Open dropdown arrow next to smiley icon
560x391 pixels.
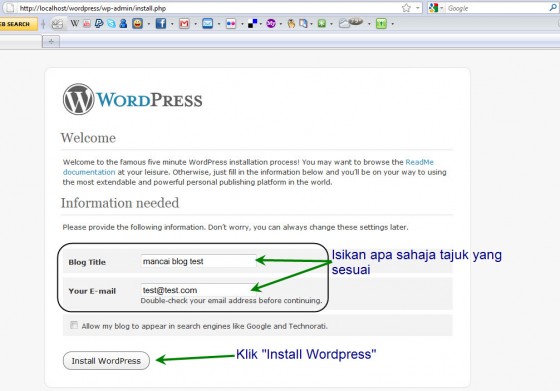149,24
